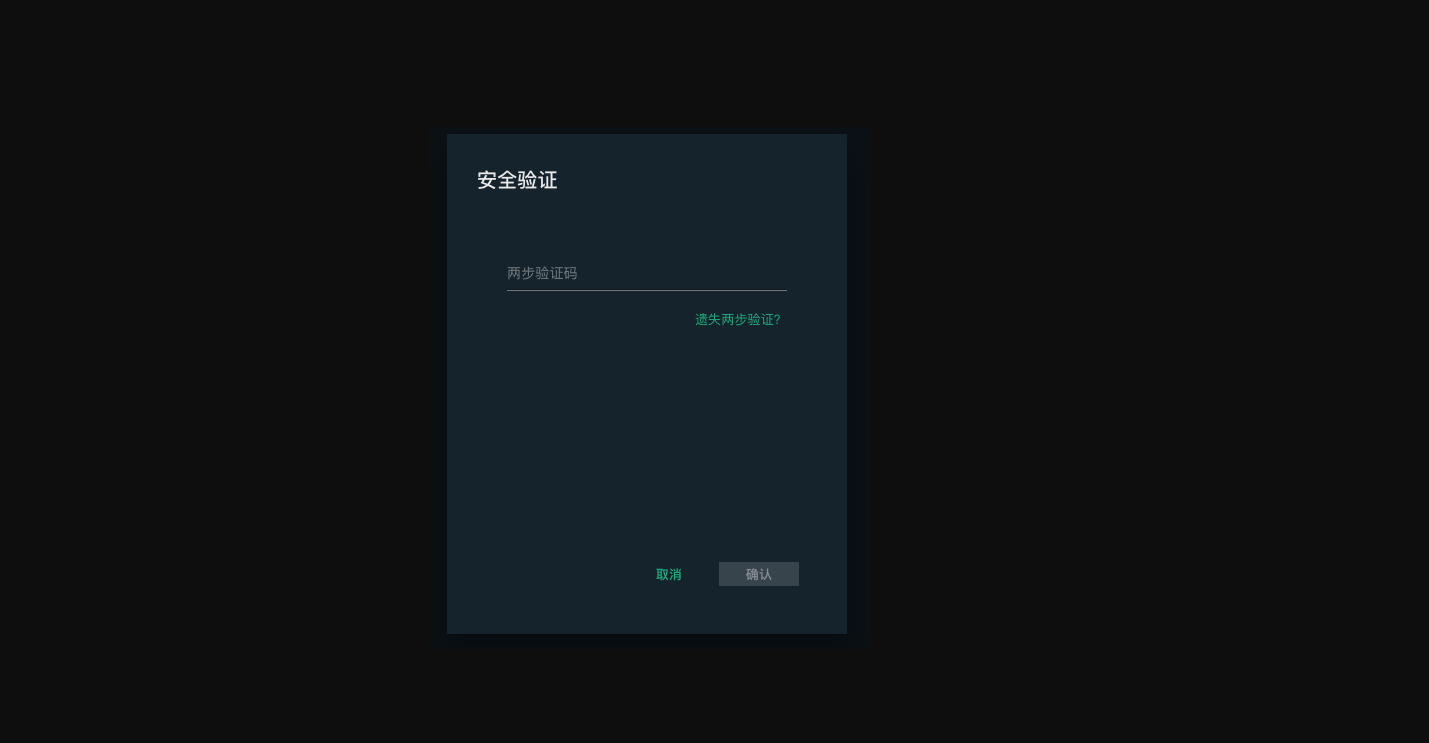Click empty area inside 安全验证 dialog
The image size is (1429, 743).
click(x=646, y=440)
